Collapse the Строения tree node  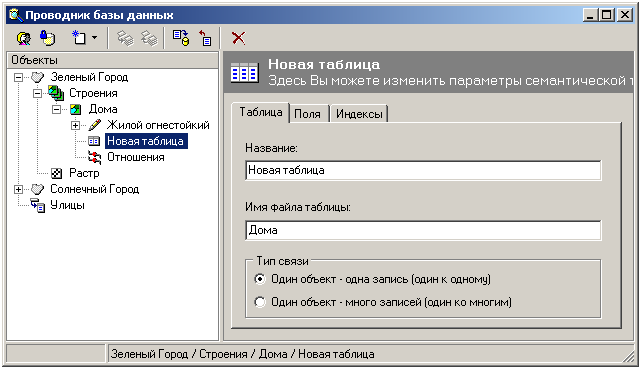(x=37, y=93)
